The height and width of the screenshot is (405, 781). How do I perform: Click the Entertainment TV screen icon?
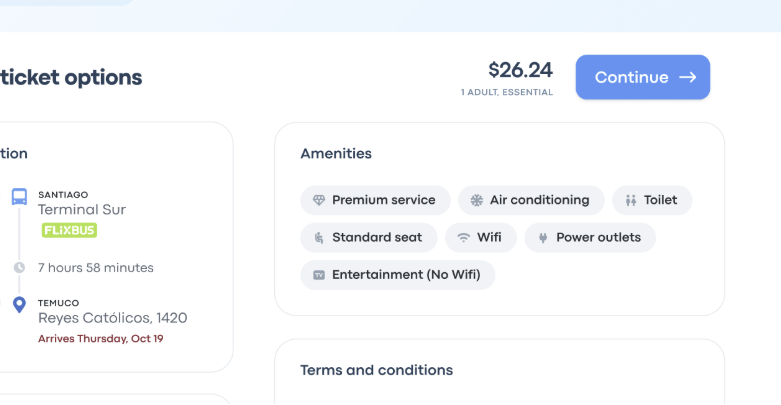tap(319, 275)
